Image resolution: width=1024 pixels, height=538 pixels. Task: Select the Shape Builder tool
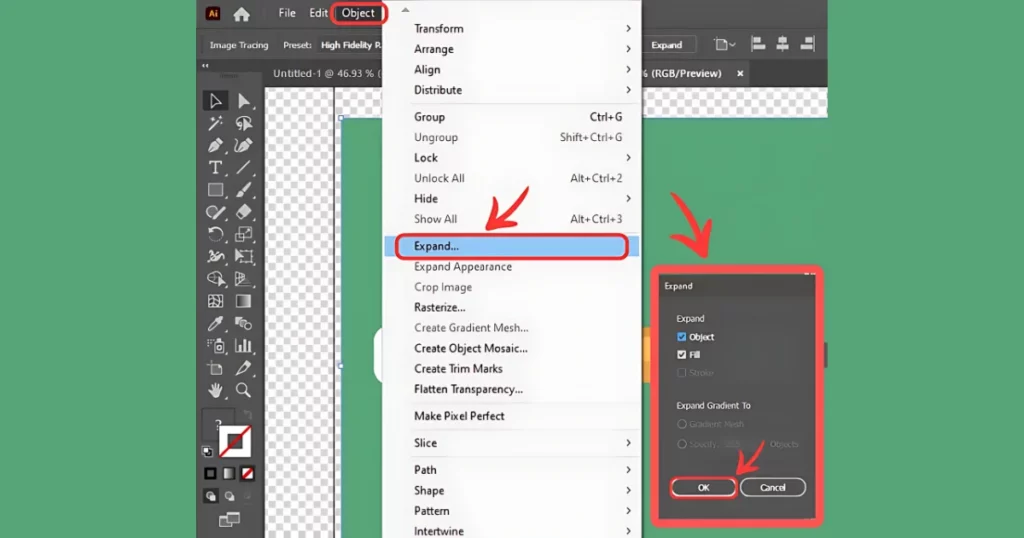pyautogui.click(x=216, y=279)
